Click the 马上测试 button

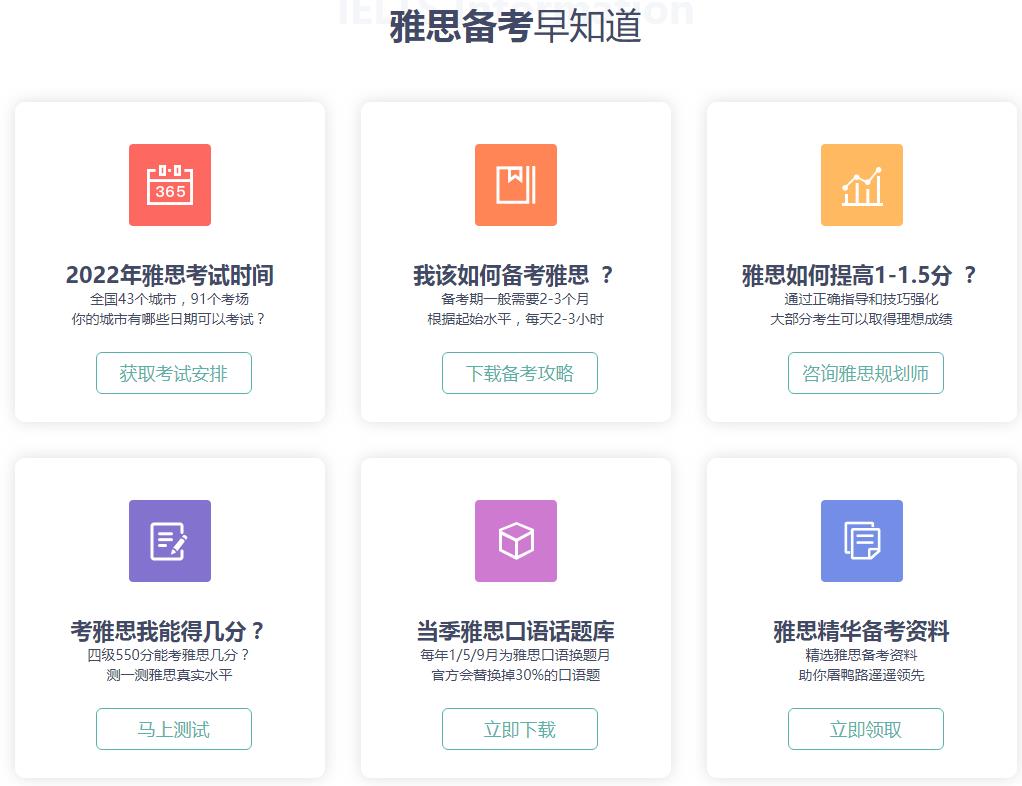pos(173,728)
